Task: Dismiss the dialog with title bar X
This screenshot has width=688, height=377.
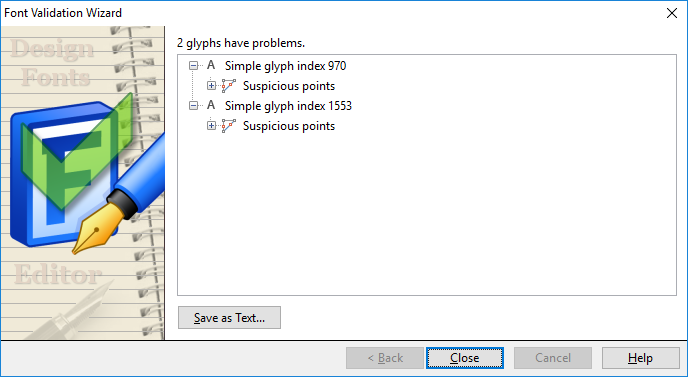Action: (672, 13)
